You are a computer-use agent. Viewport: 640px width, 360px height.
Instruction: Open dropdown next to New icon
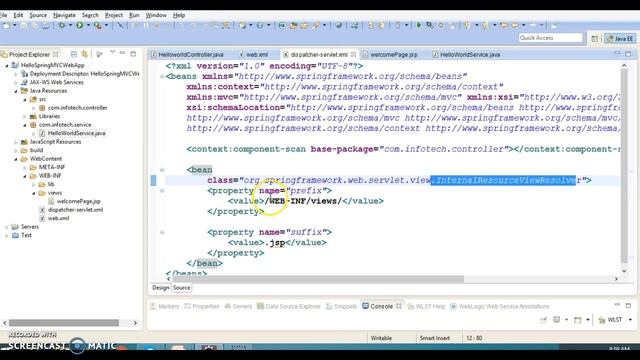click(15, 25)
